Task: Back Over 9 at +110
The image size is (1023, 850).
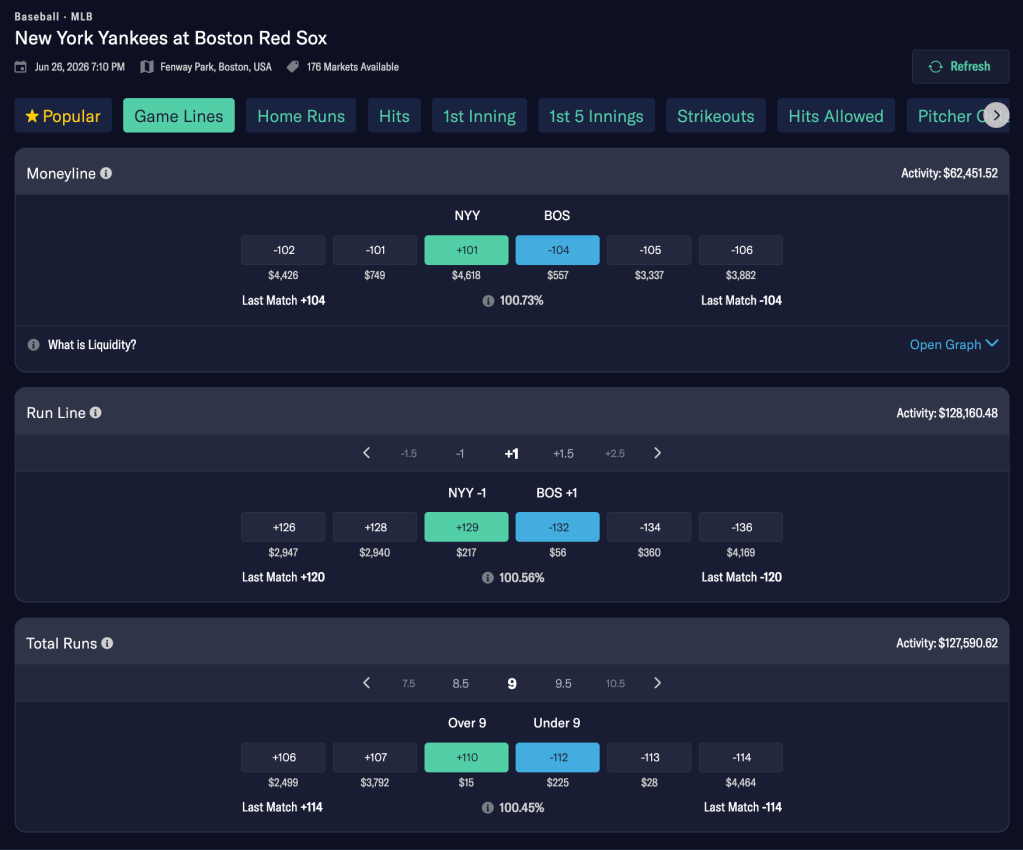Action: (x=466, y=757)
